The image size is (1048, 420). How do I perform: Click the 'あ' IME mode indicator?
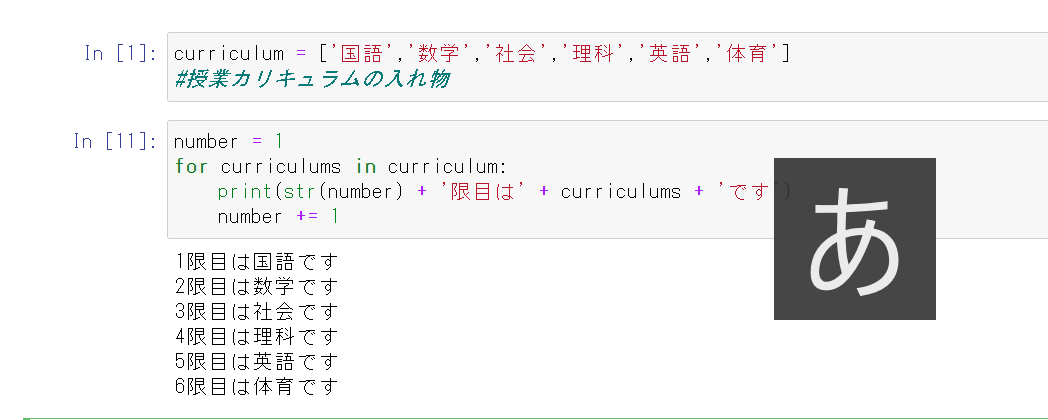point(855,239)
